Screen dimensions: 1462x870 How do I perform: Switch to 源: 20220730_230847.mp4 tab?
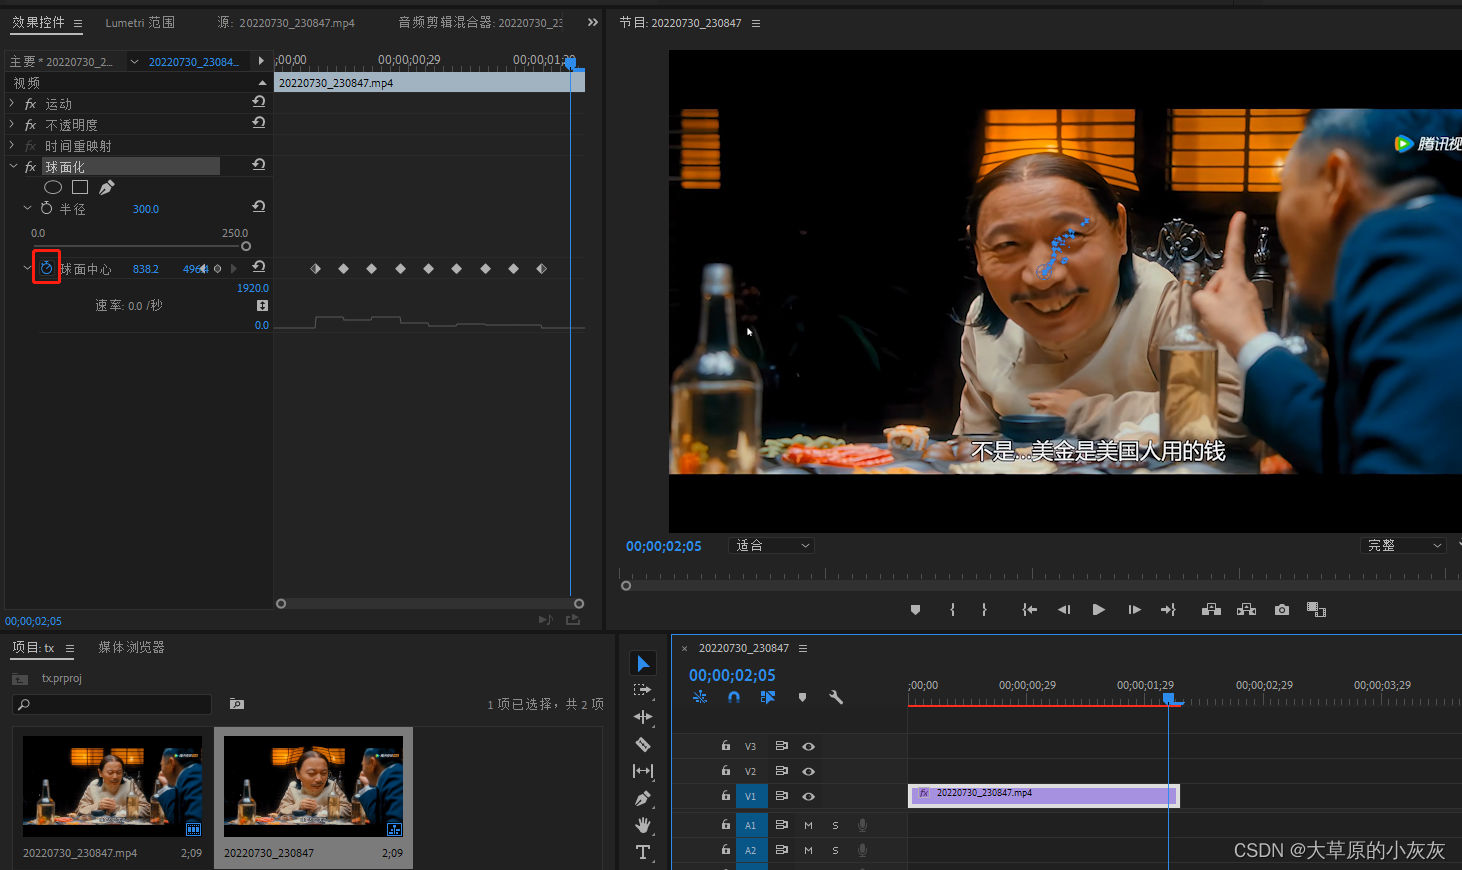tap(286, 22)
